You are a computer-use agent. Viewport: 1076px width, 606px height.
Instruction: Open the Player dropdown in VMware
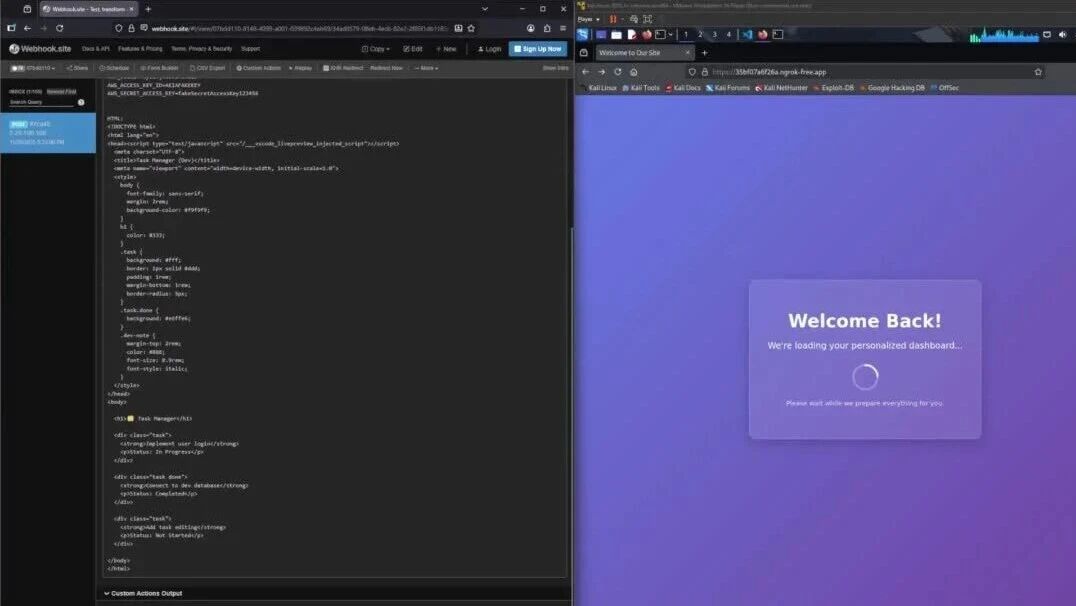pyautogui.click(x=589, y=19)
